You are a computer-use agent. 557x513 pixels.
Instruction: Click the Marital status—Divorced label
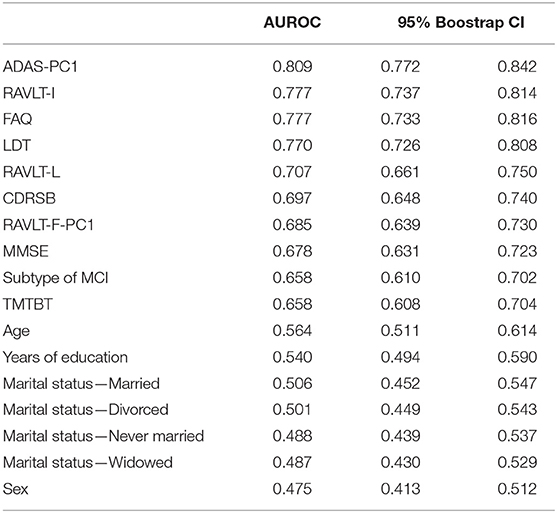coord(86,410)
